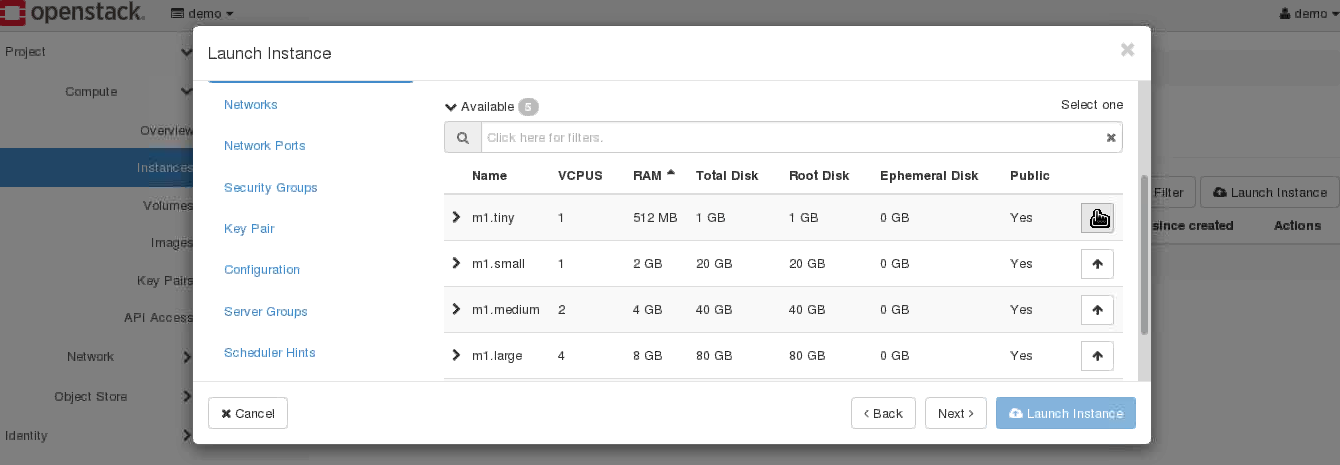The height and width of the screenshot is (465, 1340).
Task: Sort flavors by Ephemeral Disk column
Action: coord(929,176)
